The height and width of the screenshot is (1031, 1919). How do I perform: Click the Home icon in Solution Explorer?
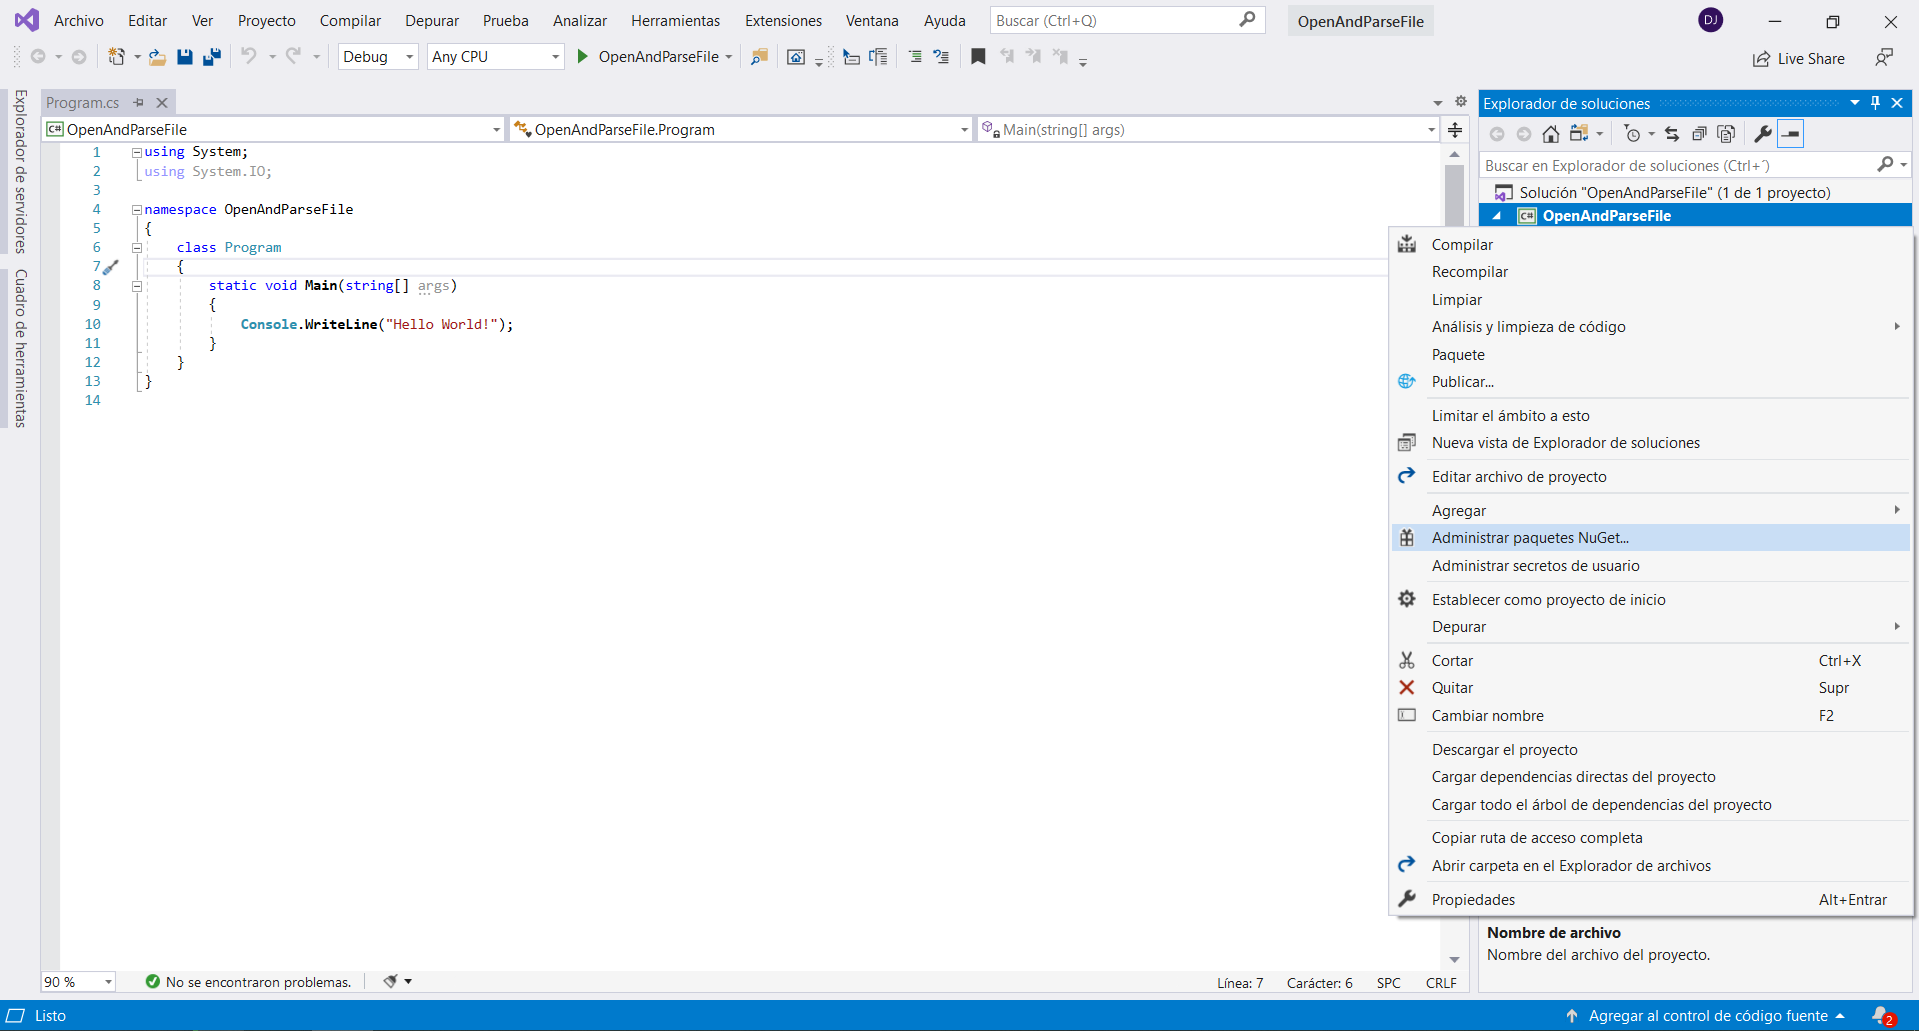[x=1550, y=134]
